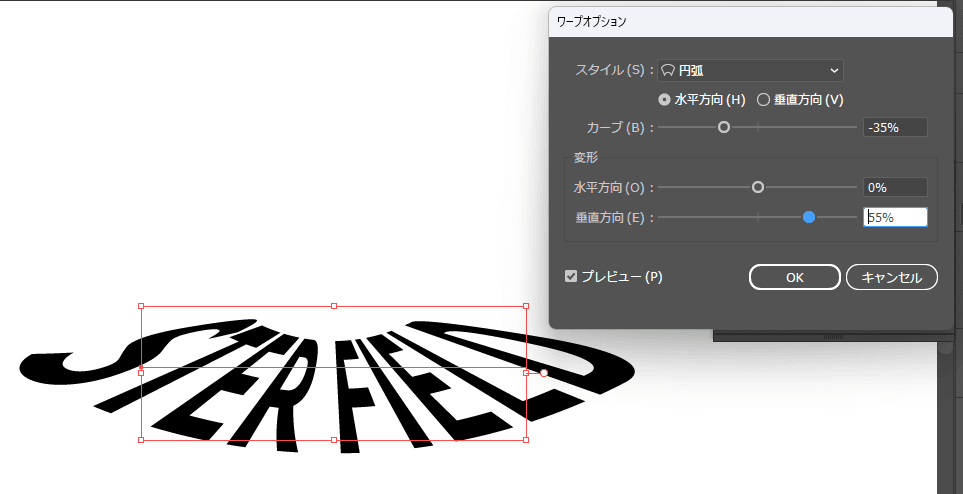Click the 変形 水平方向 (O) slider handle
Screen dimensions: 963x494
point(758,187)
